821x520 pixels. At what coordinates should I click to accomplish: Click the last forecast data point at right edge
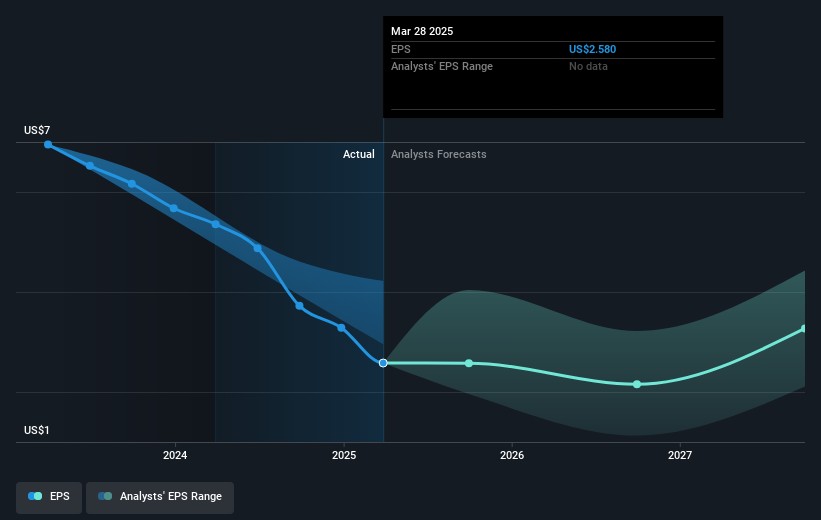[x=803, y=329]
